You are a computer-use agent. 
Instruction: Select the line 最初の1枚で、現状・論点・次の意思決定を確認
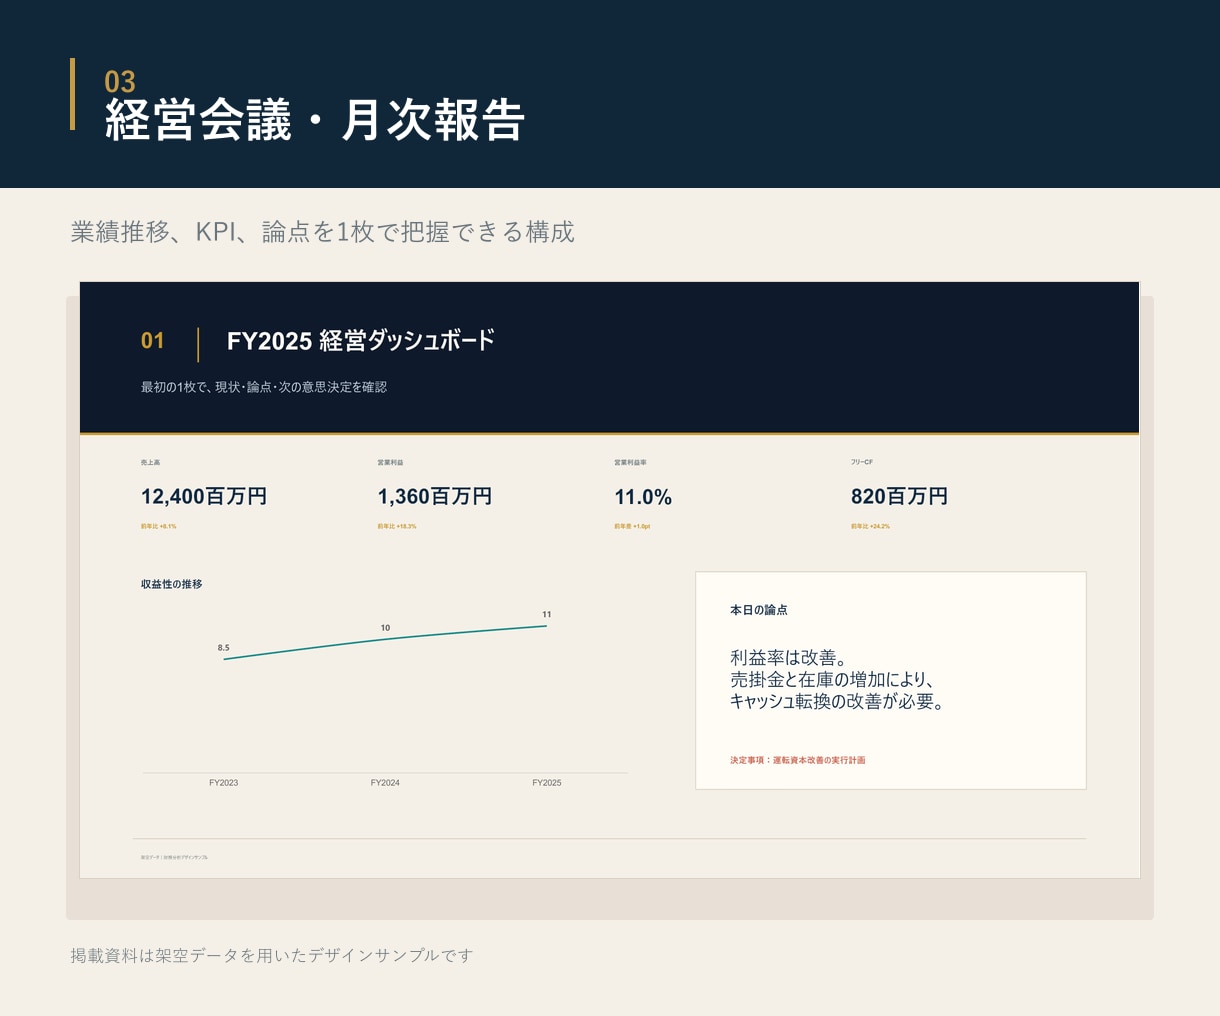pyautogui.click(x=264, y=387)
